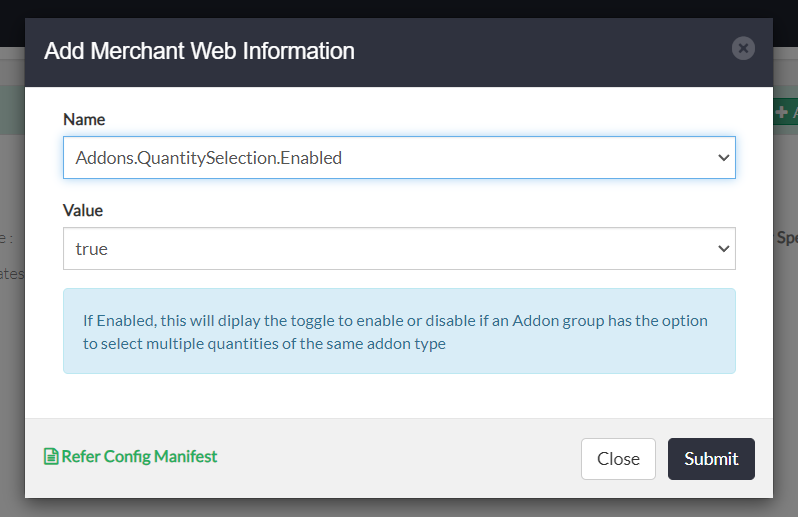Click the Value field showing true
The height and width of the screenshot is (517, 798).
click(390, 249)
